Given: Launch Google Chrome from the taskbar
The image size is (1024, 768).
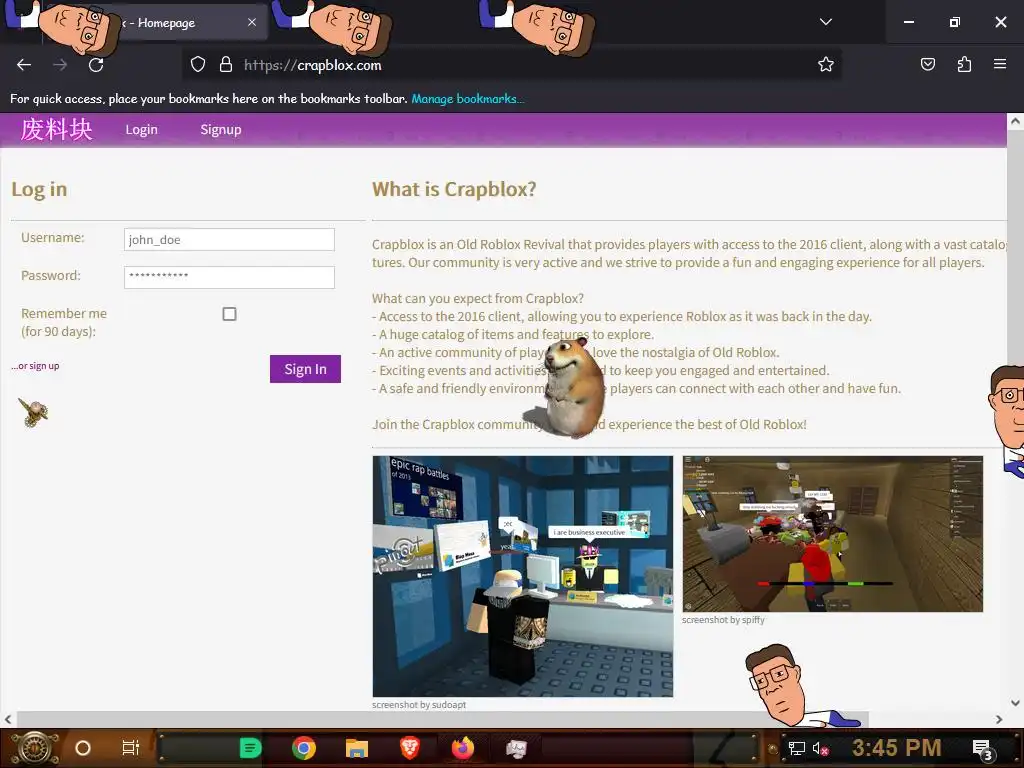Looking at the screenshot, I should pos(304,748).
